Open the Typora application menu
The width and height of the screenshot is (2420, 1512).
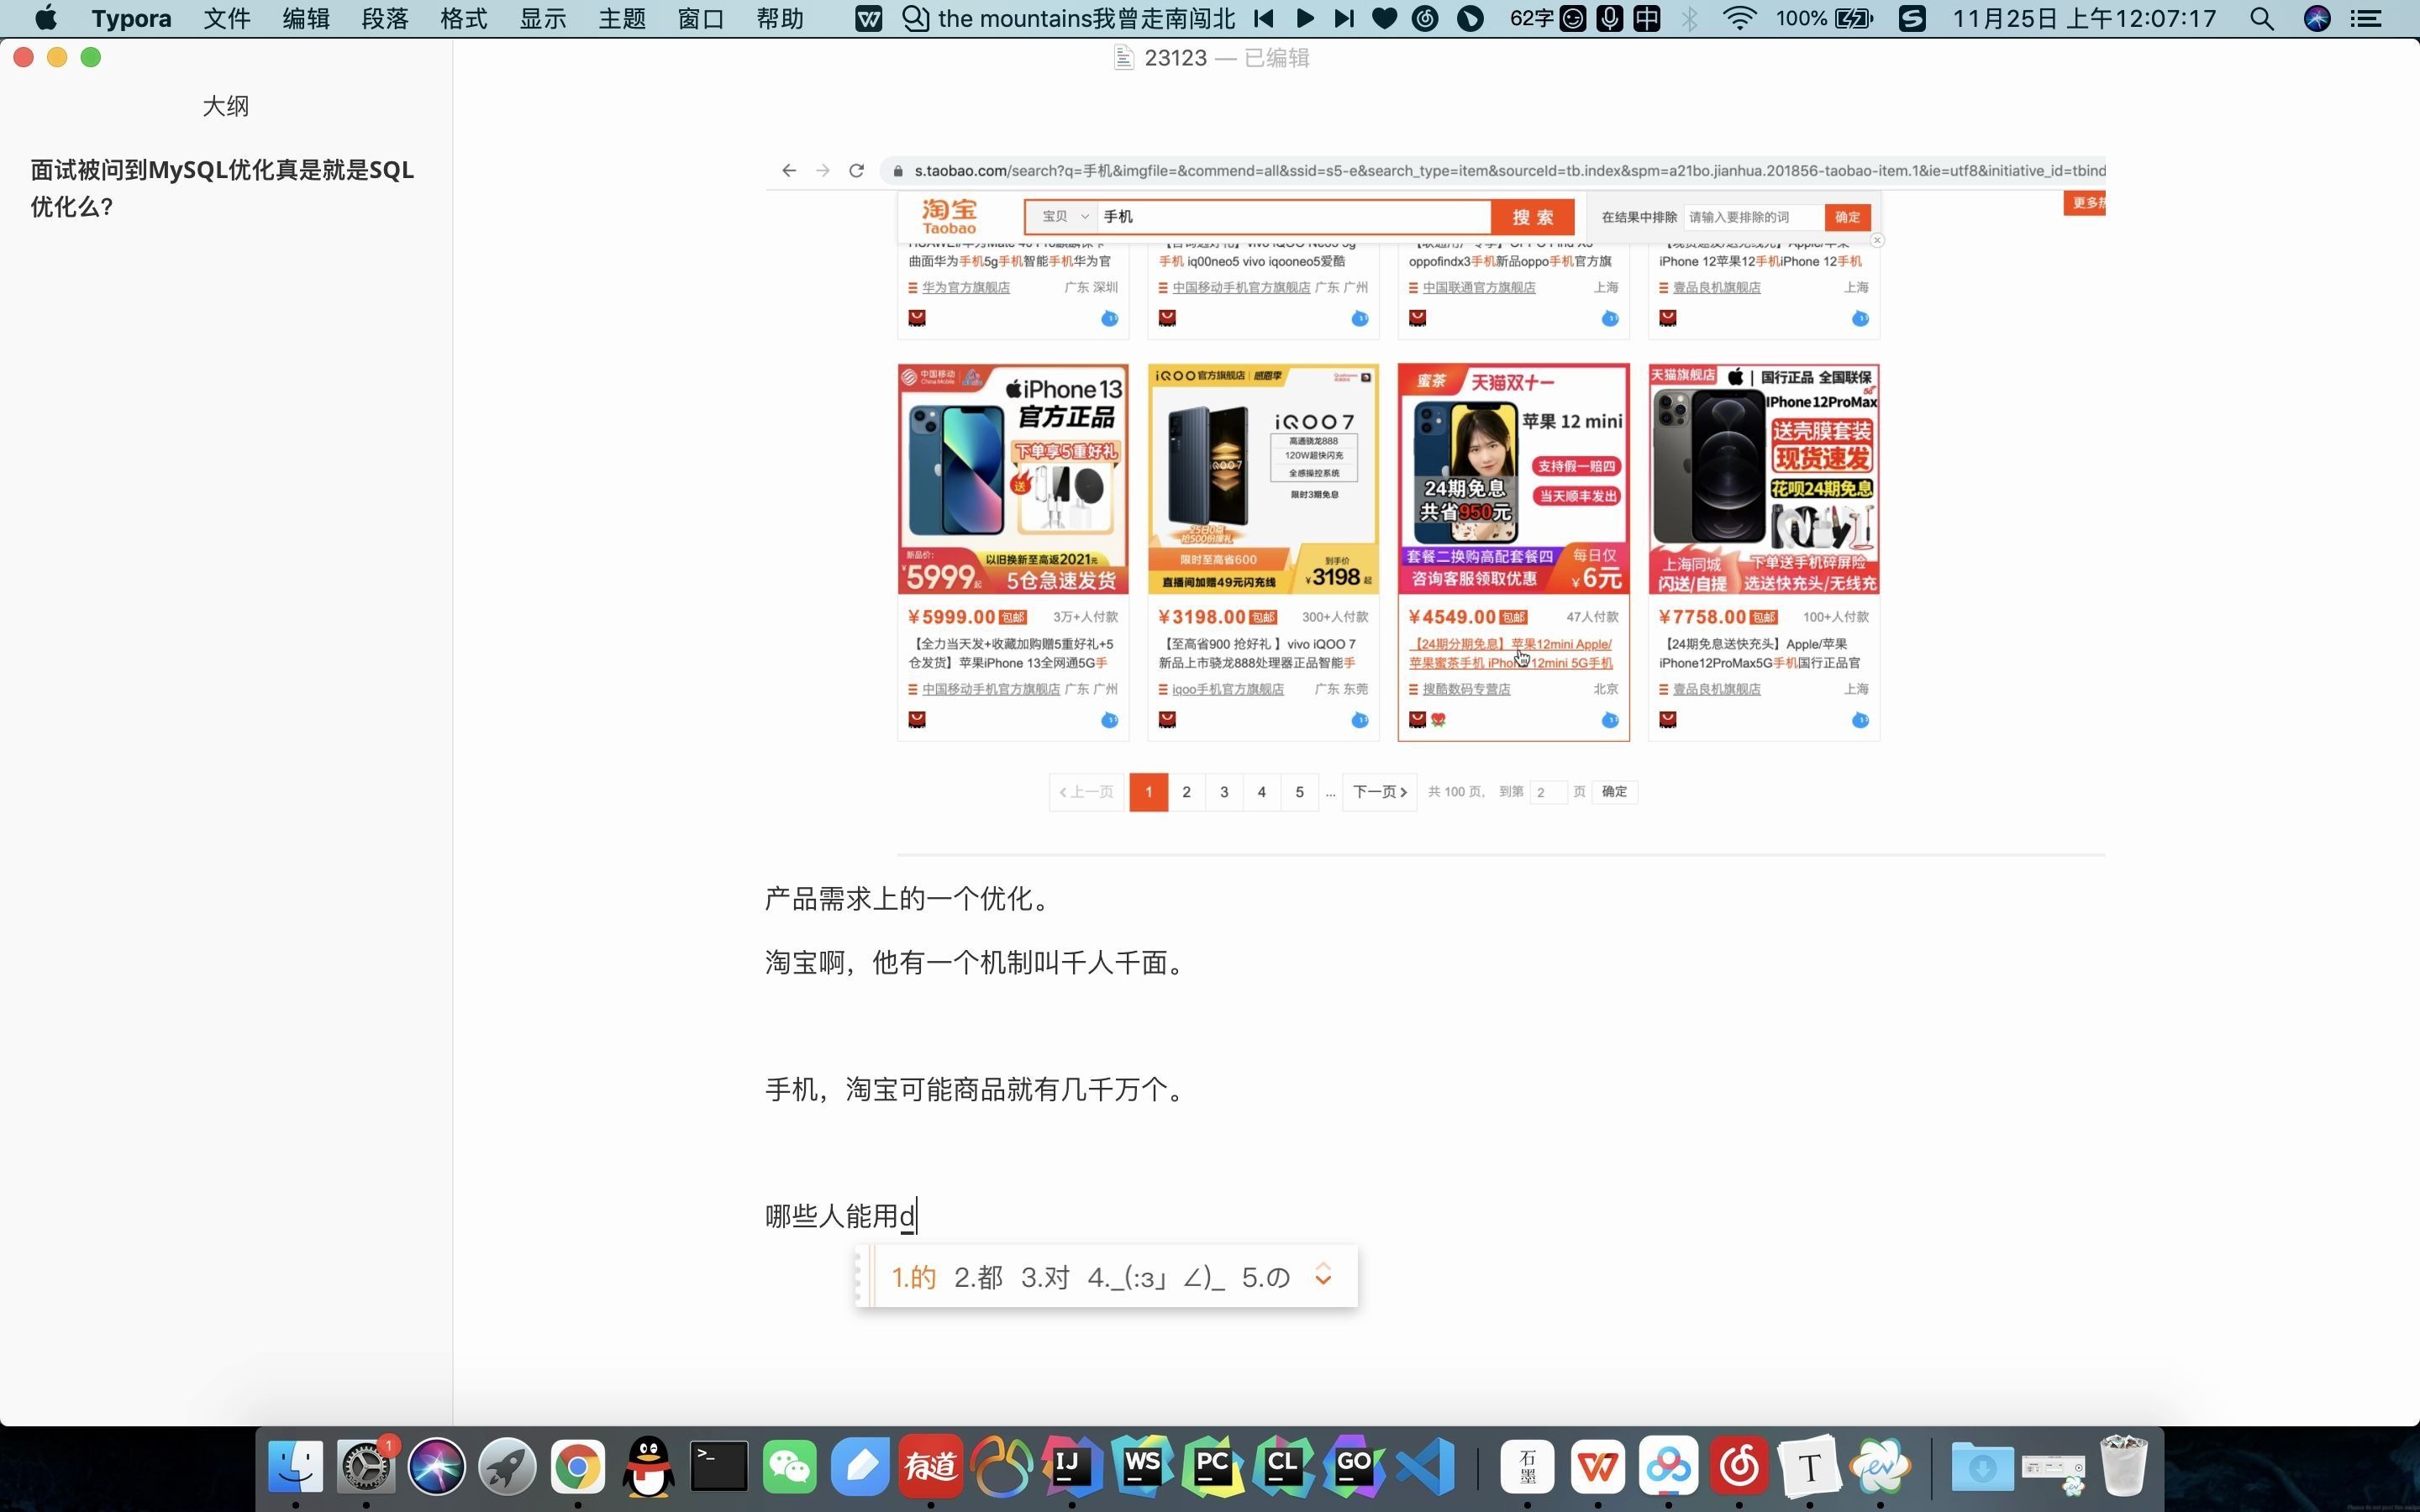coord(131,18)
